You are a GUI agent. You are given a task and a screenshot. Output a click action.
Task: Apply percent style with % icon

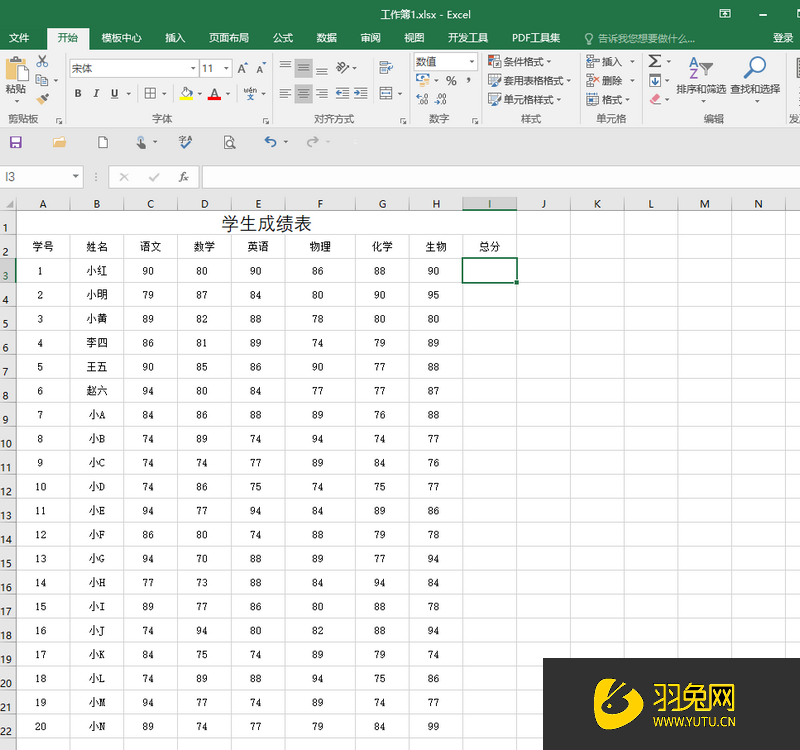point(451,81)
